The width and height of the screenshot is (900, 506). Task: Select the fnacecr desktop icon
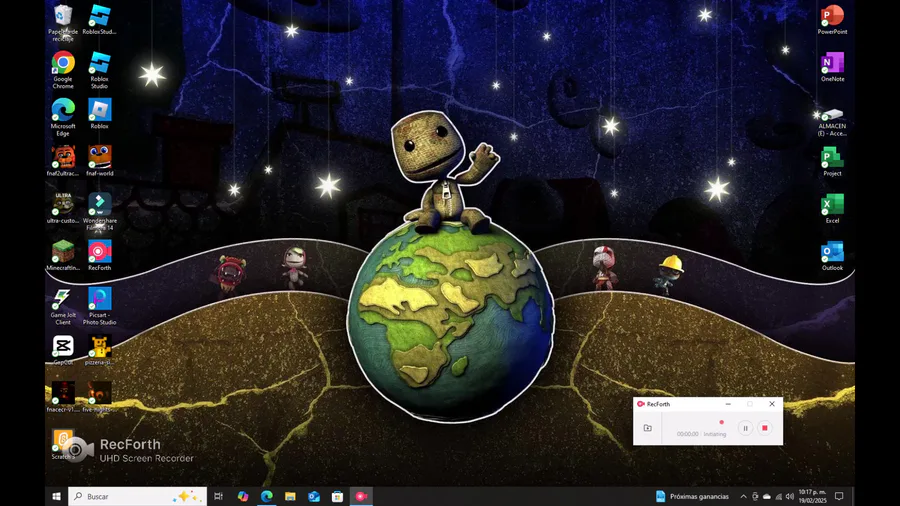tap(63, 397)
